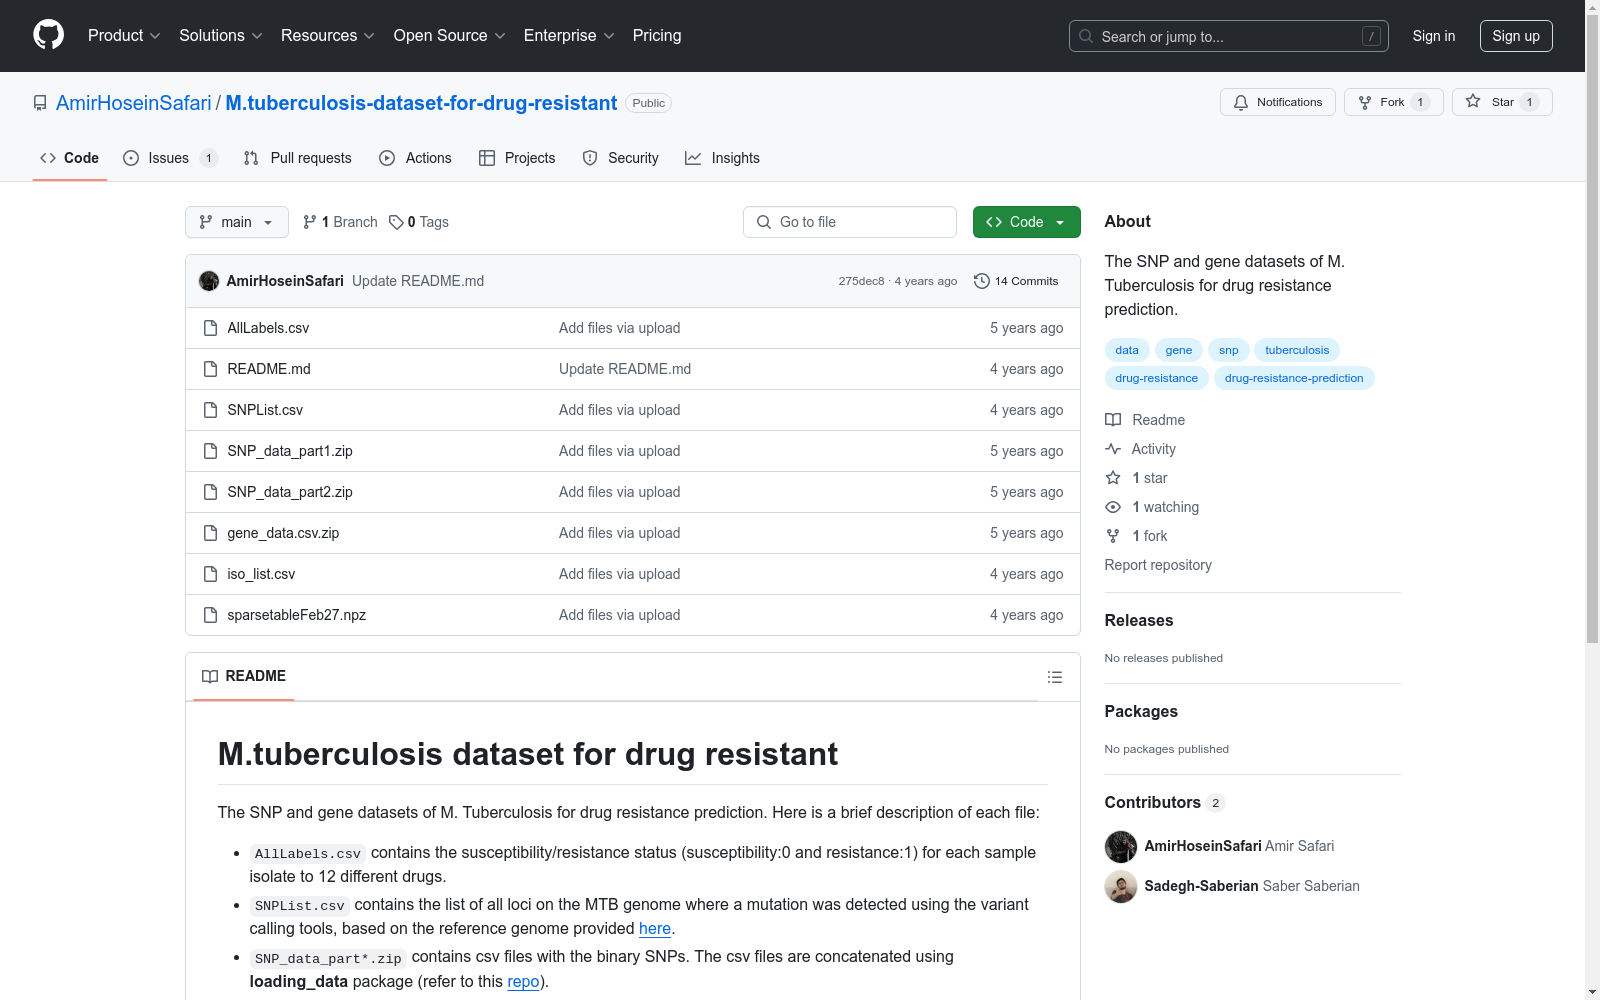The image size is (1600, 1000).
Task: Switch to the Projects tab
Action: 517,158
